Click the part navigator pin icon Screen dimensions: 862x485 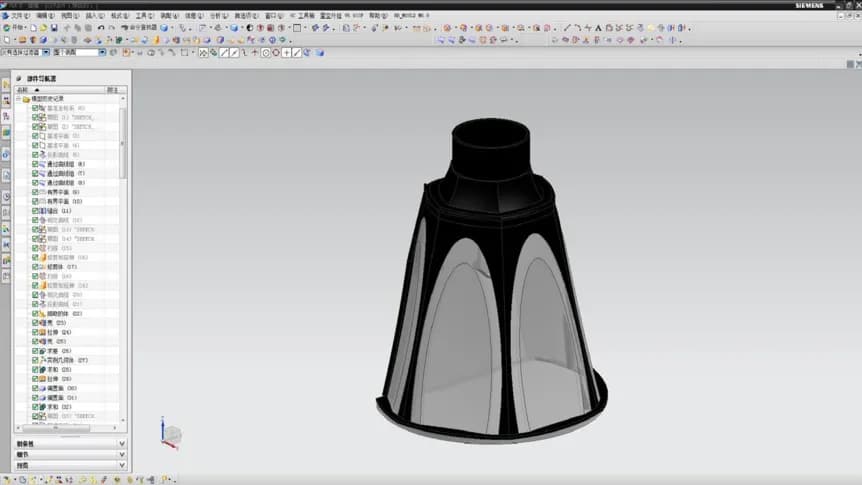click(x=19, y=79)
